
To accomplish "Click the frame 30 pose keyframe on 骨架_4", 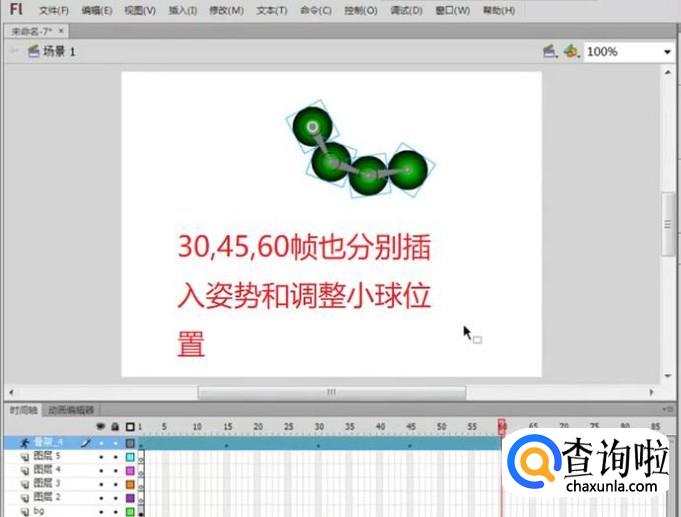I will (318, 445).
